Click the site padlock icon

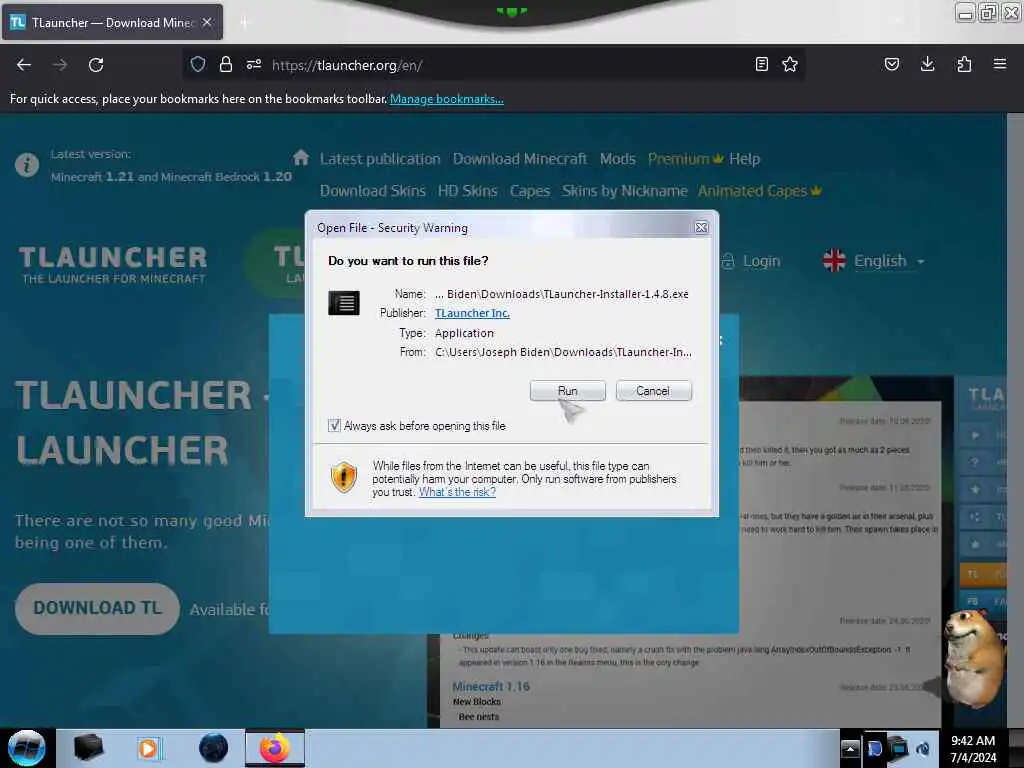coord(226,64)
